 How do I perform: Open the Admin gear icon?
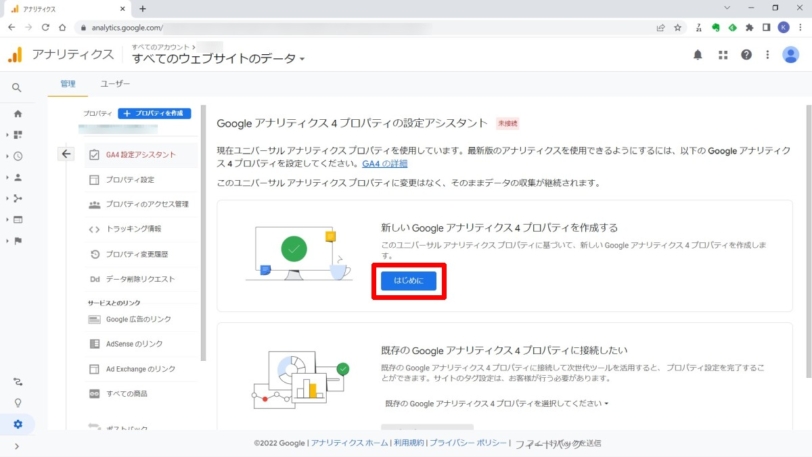click(18, 424)
